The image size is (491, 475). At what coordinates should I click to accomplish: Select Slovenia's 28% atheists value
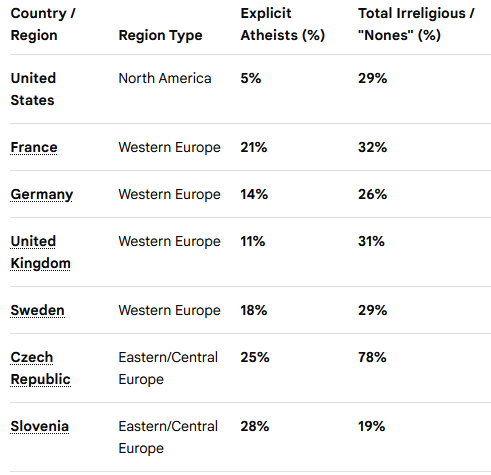pyautogui.click(x=255, y=426)
